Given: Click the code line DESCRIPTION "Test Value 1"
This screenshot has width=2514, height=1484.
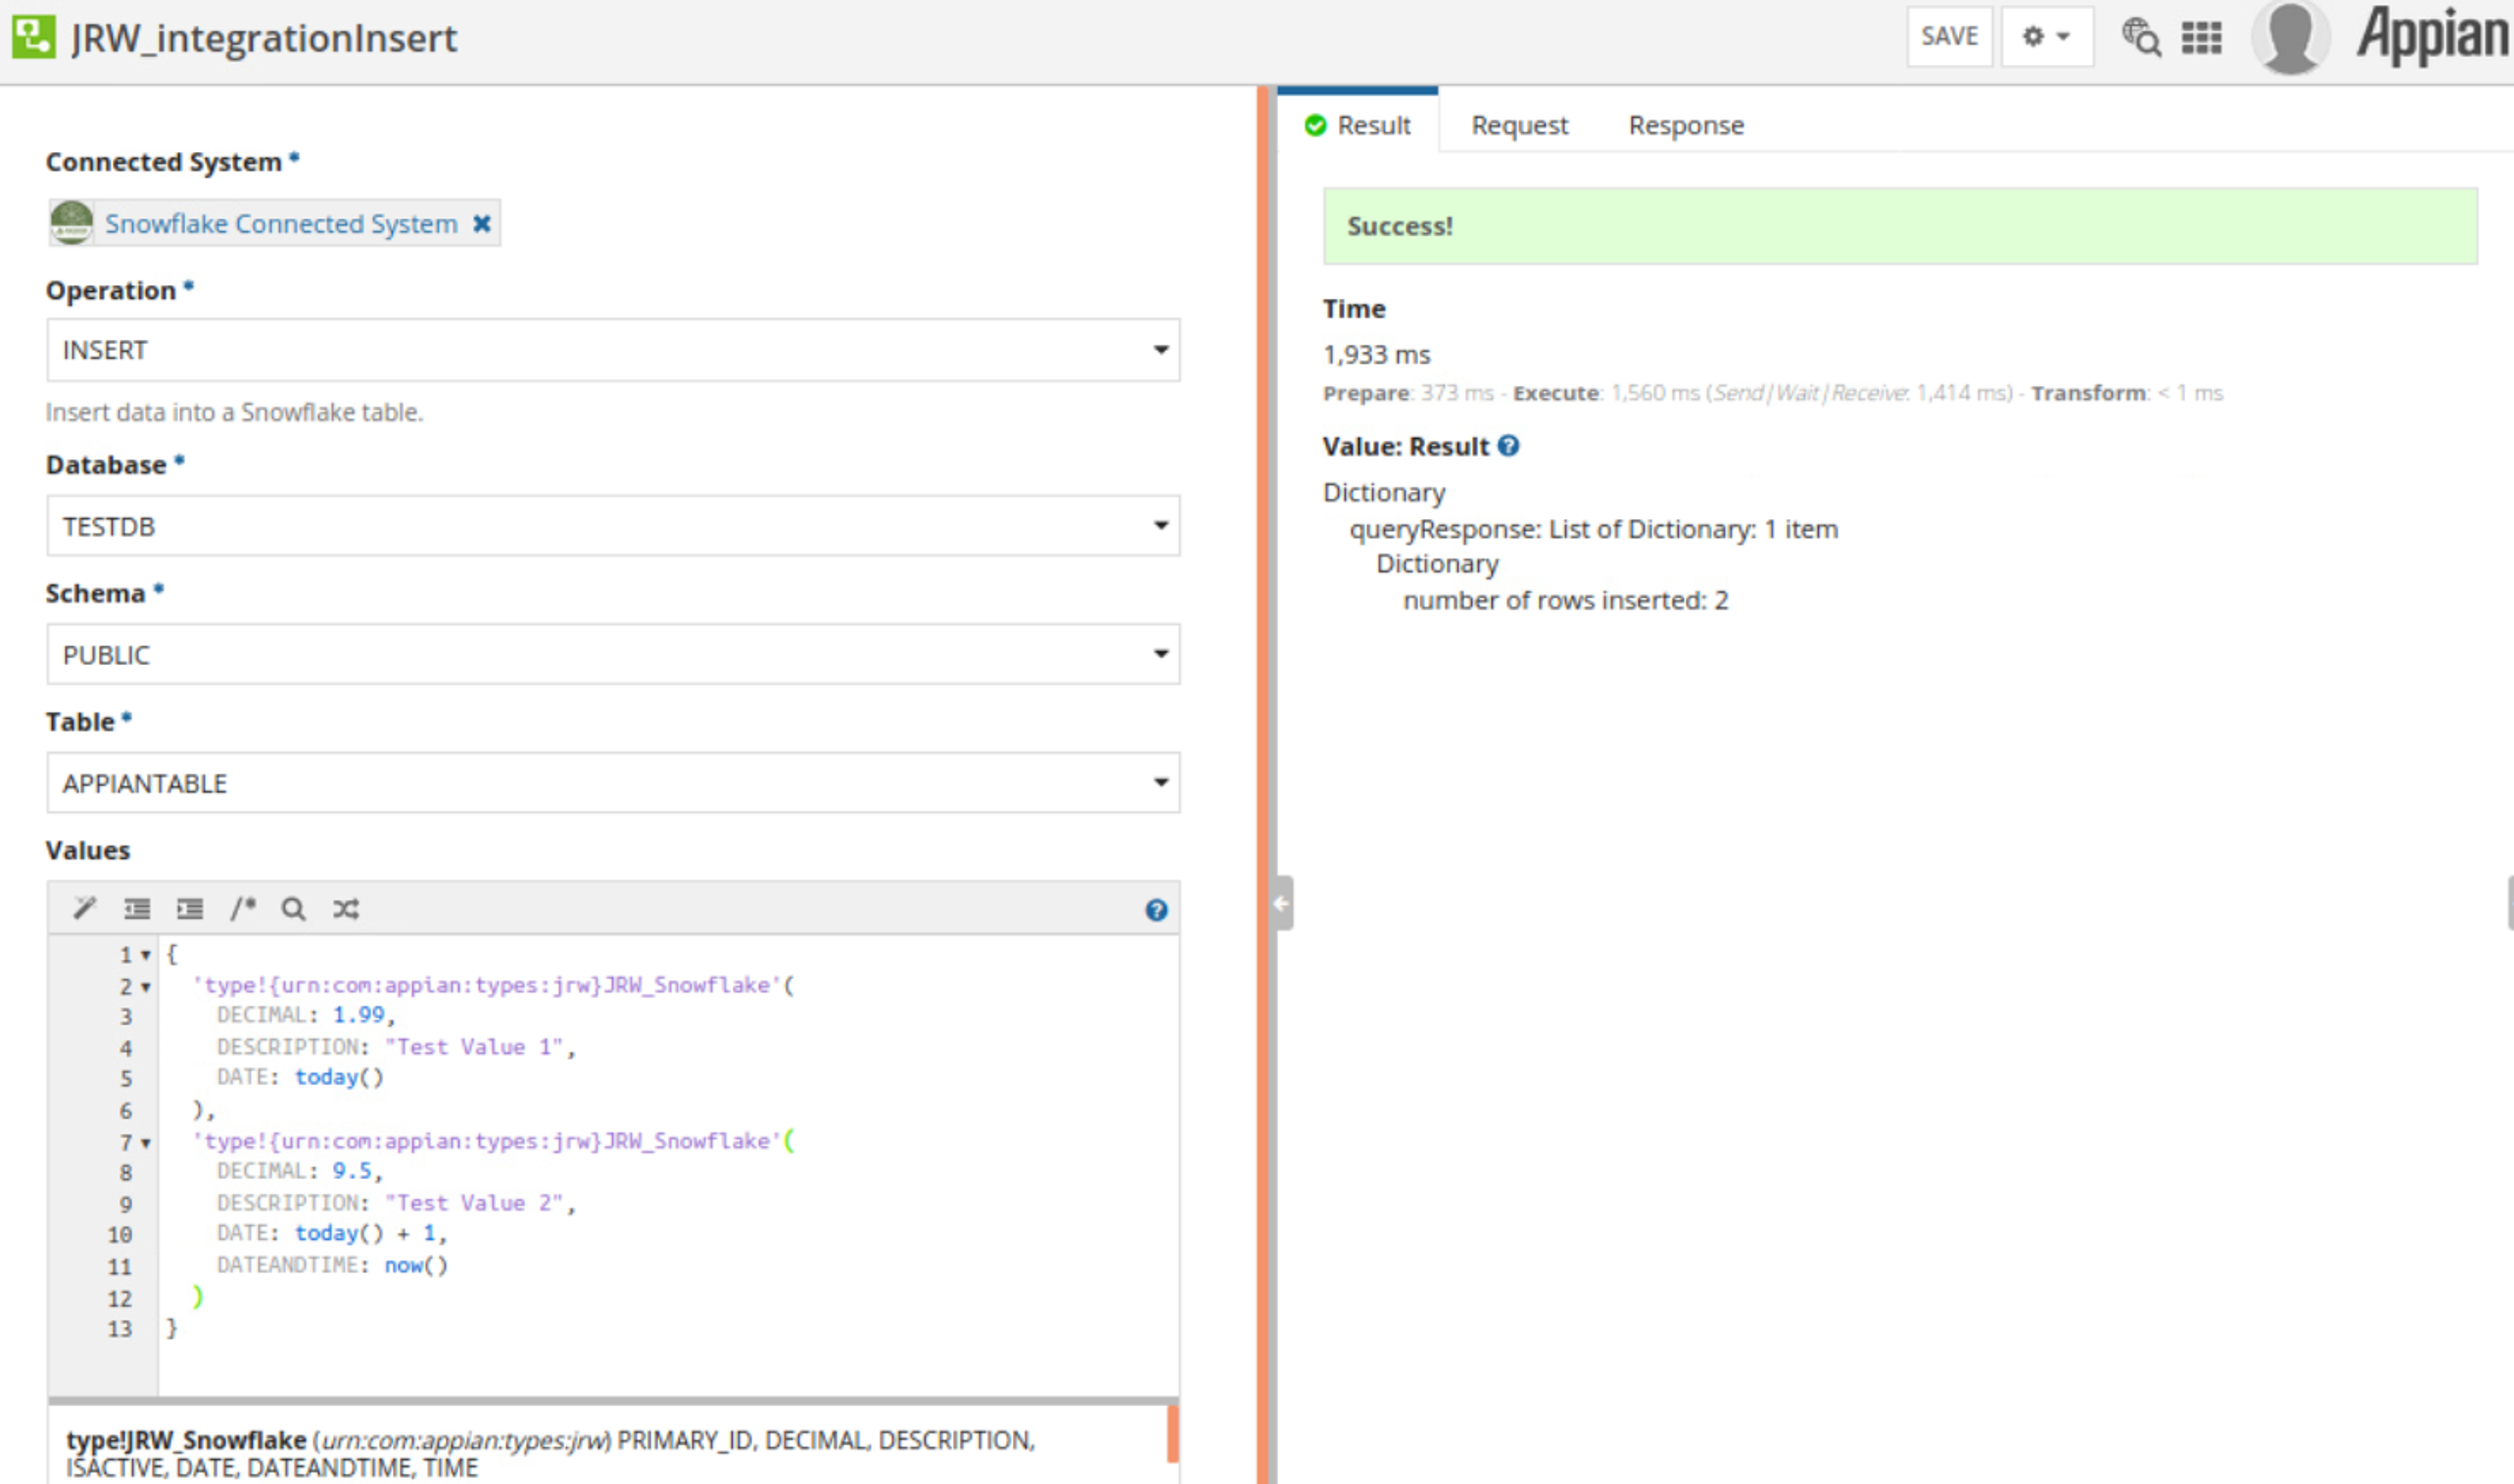Looking at the screenshot, I should click(x=396, y=1047).
